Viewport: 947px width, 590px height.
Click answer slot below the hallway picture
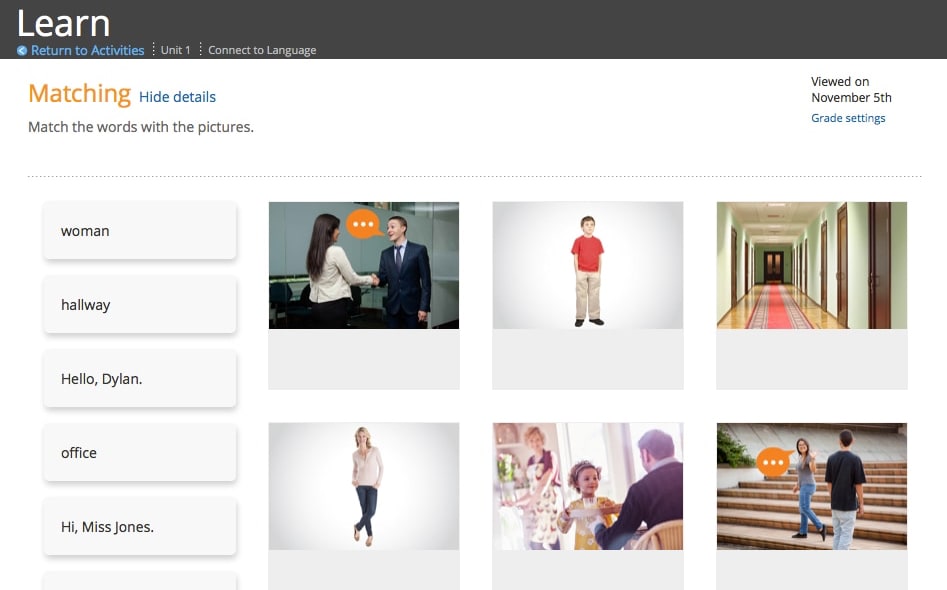click(812, 360)
